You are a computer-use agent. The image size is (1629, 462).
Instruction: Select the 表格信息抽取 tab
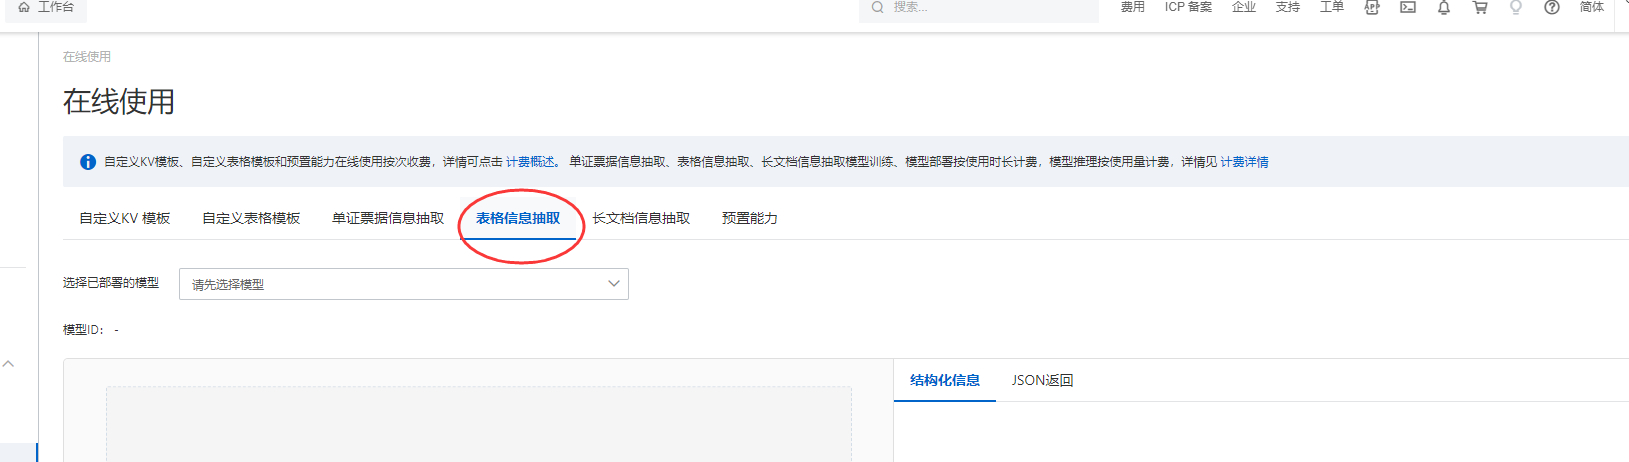518,218
